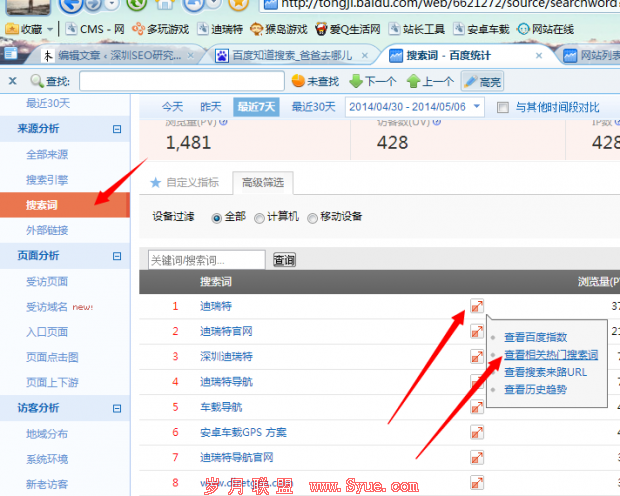Image resolution: width=620 pixels, height=496 pixels.
Task: Click the 自定义指标 star tab
Action: coord(185,182)
